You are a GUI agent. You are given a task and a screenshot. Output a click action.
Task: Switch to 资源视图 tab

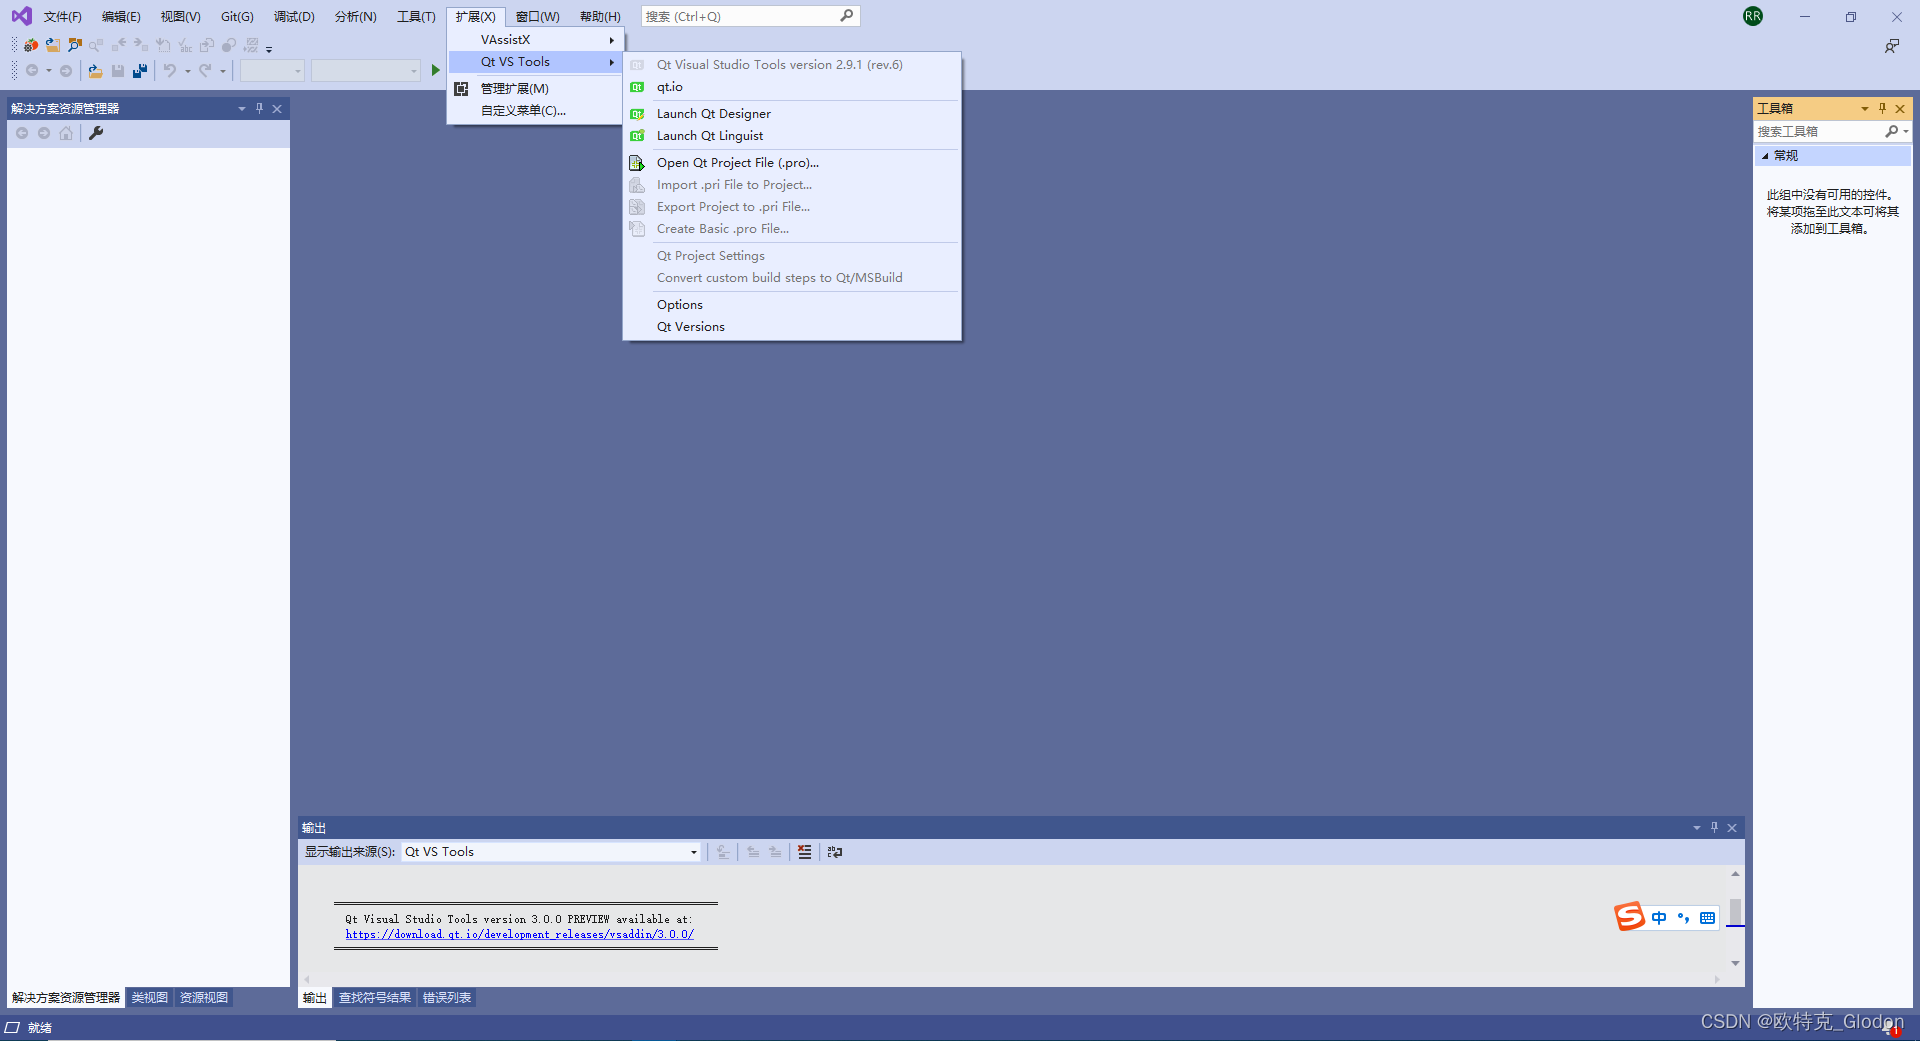click(204, 998)
